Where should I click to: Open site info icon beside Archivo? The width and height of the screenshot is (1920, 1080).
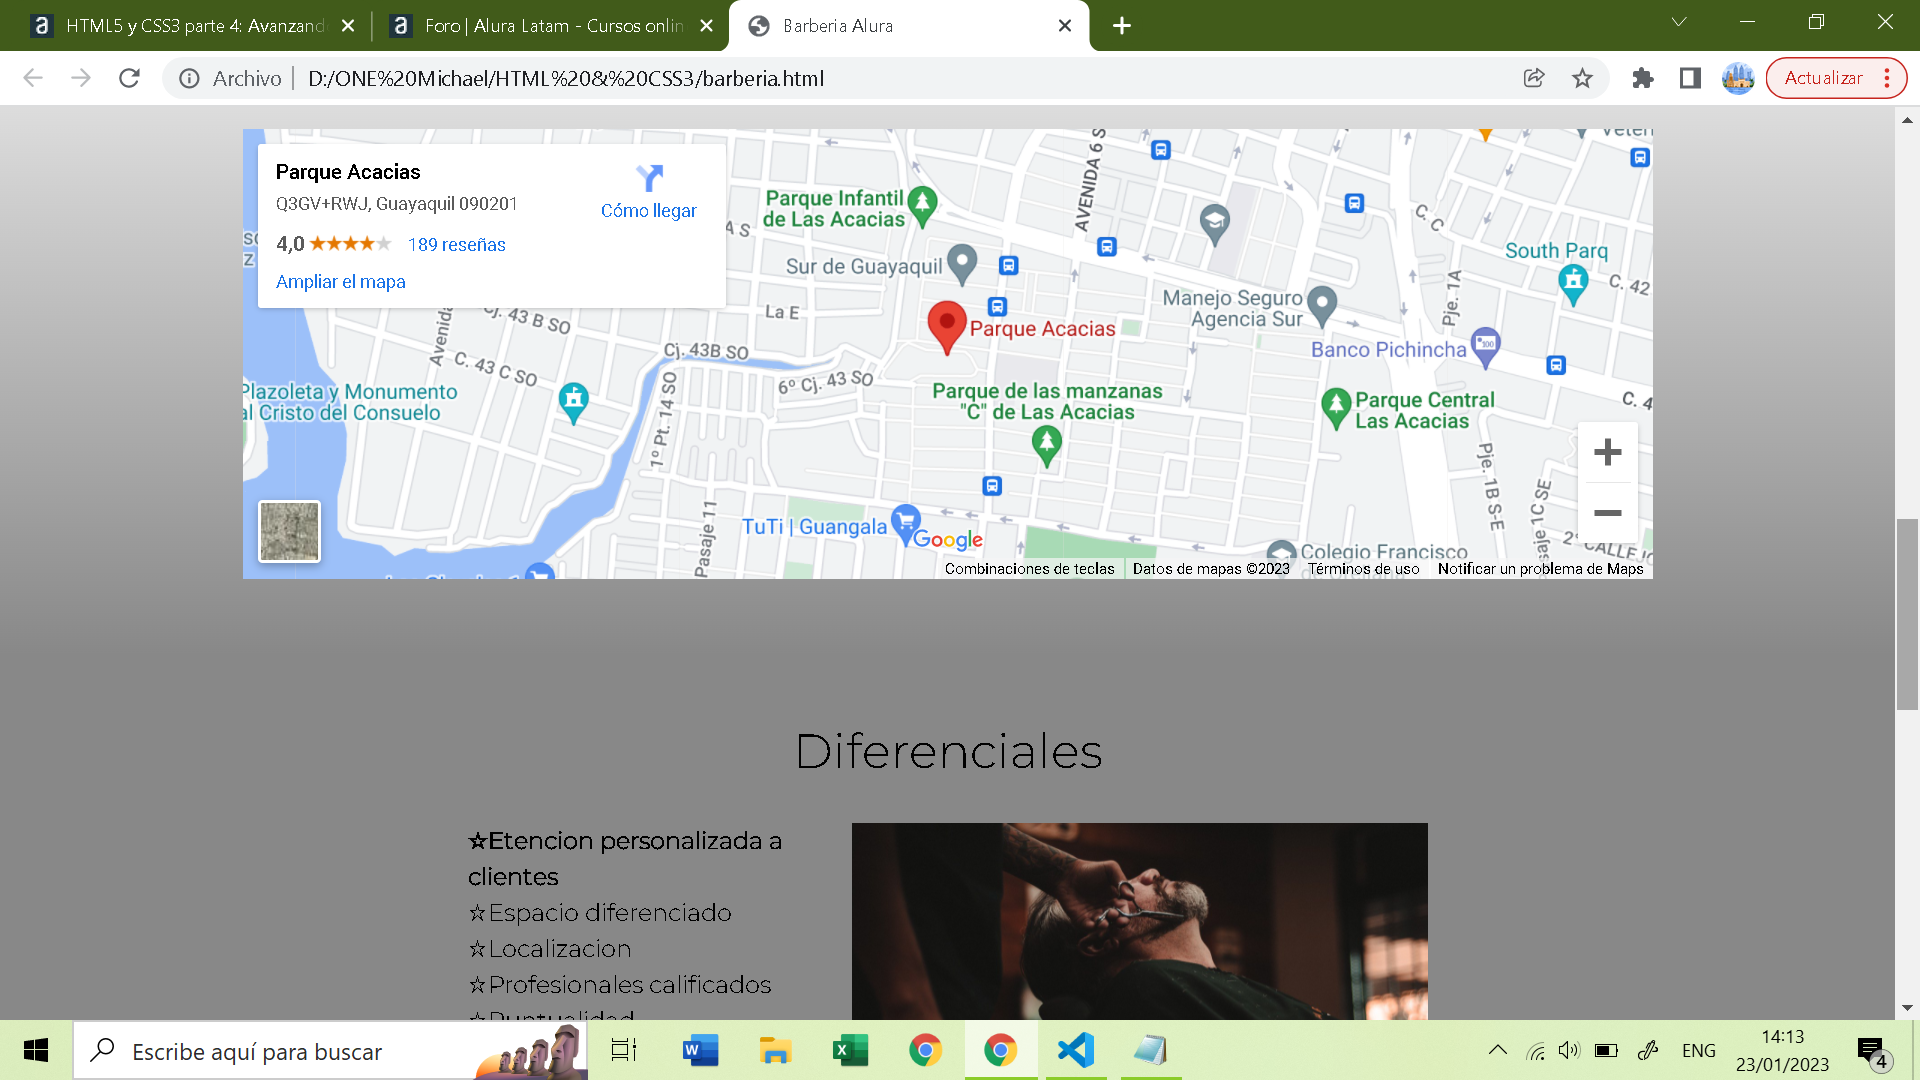(x=189, y=78)
